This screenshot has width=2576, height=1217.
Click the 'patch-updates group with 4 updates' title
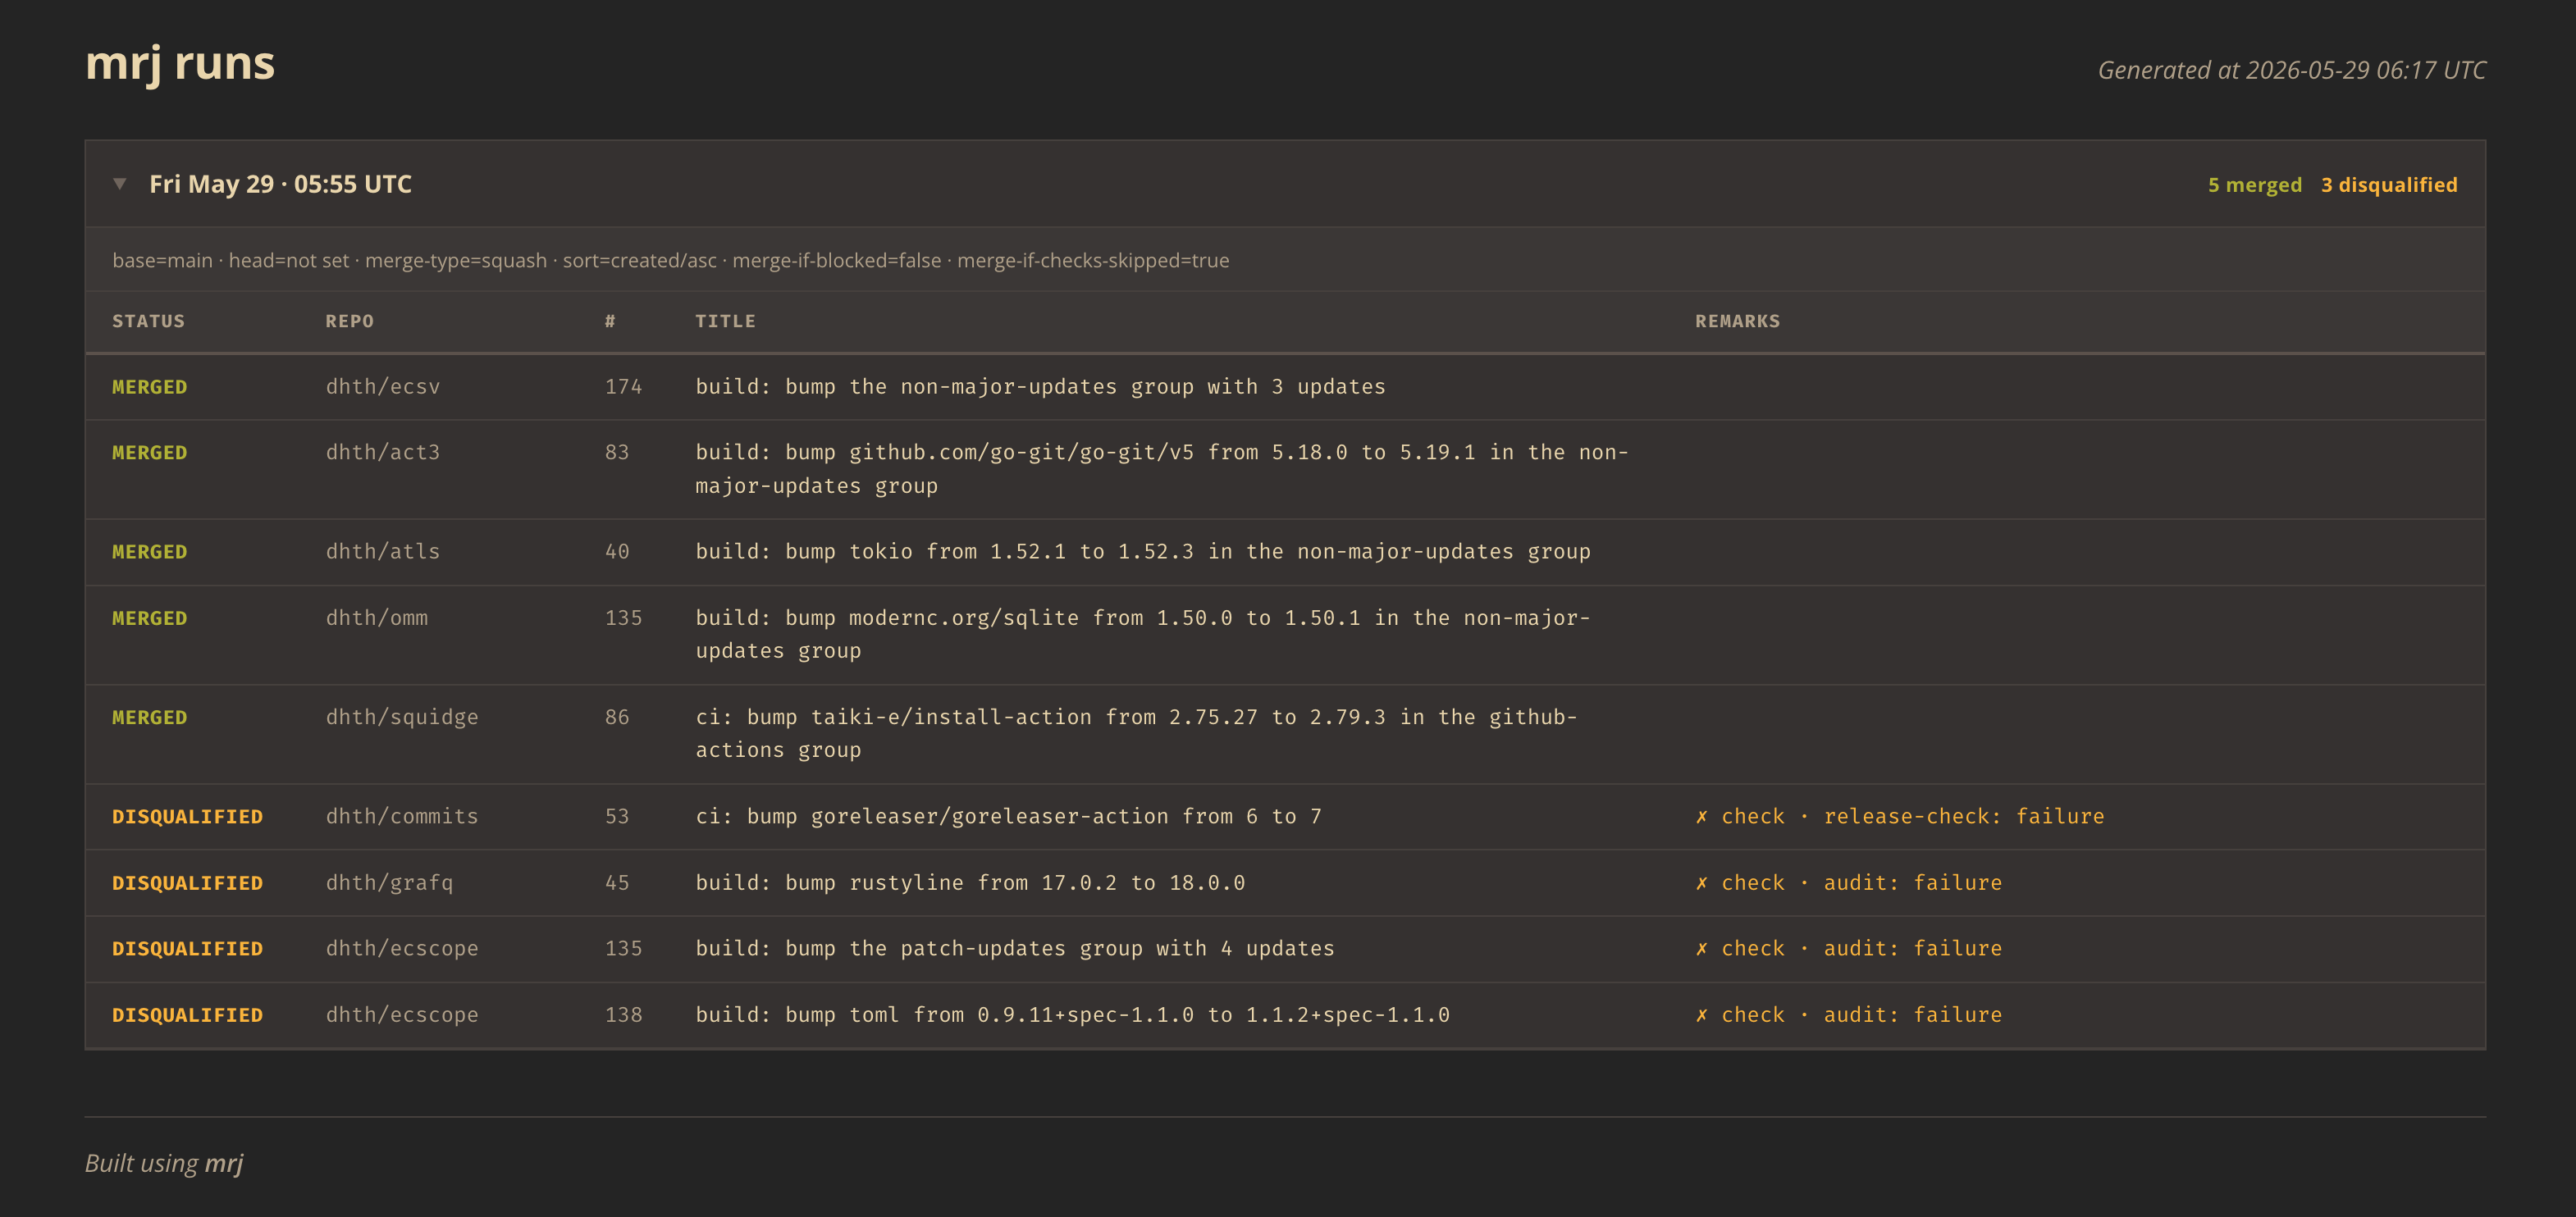click(x=1015, y=948)
